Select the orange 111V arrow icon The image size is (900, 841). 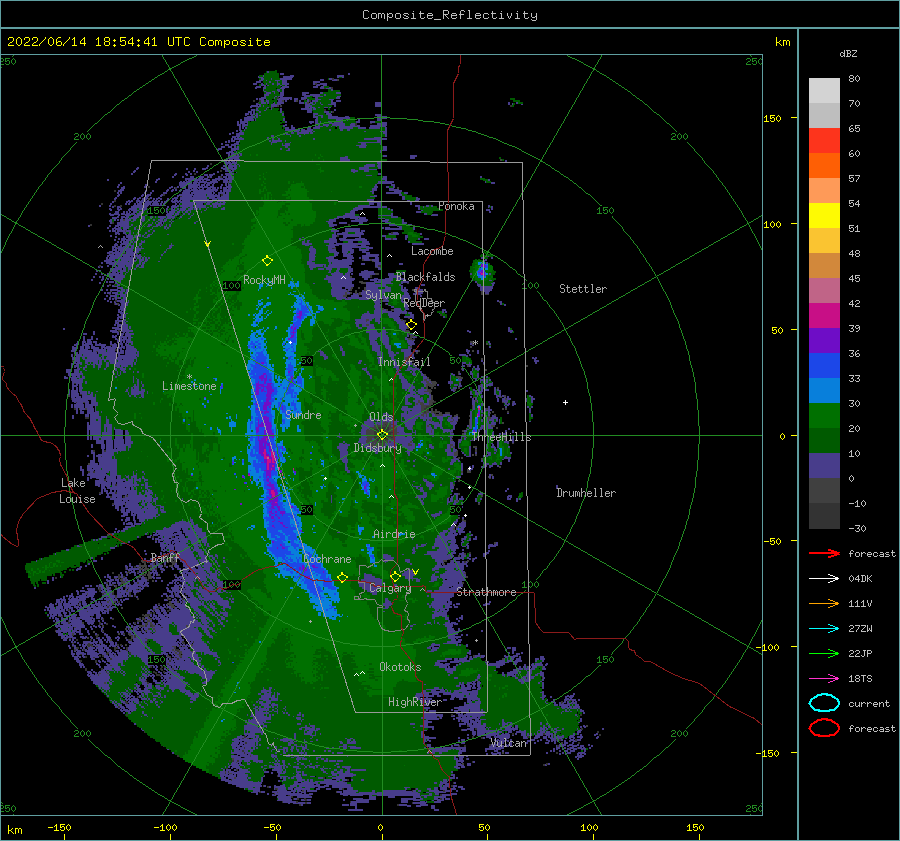click(x=824, y=603)
